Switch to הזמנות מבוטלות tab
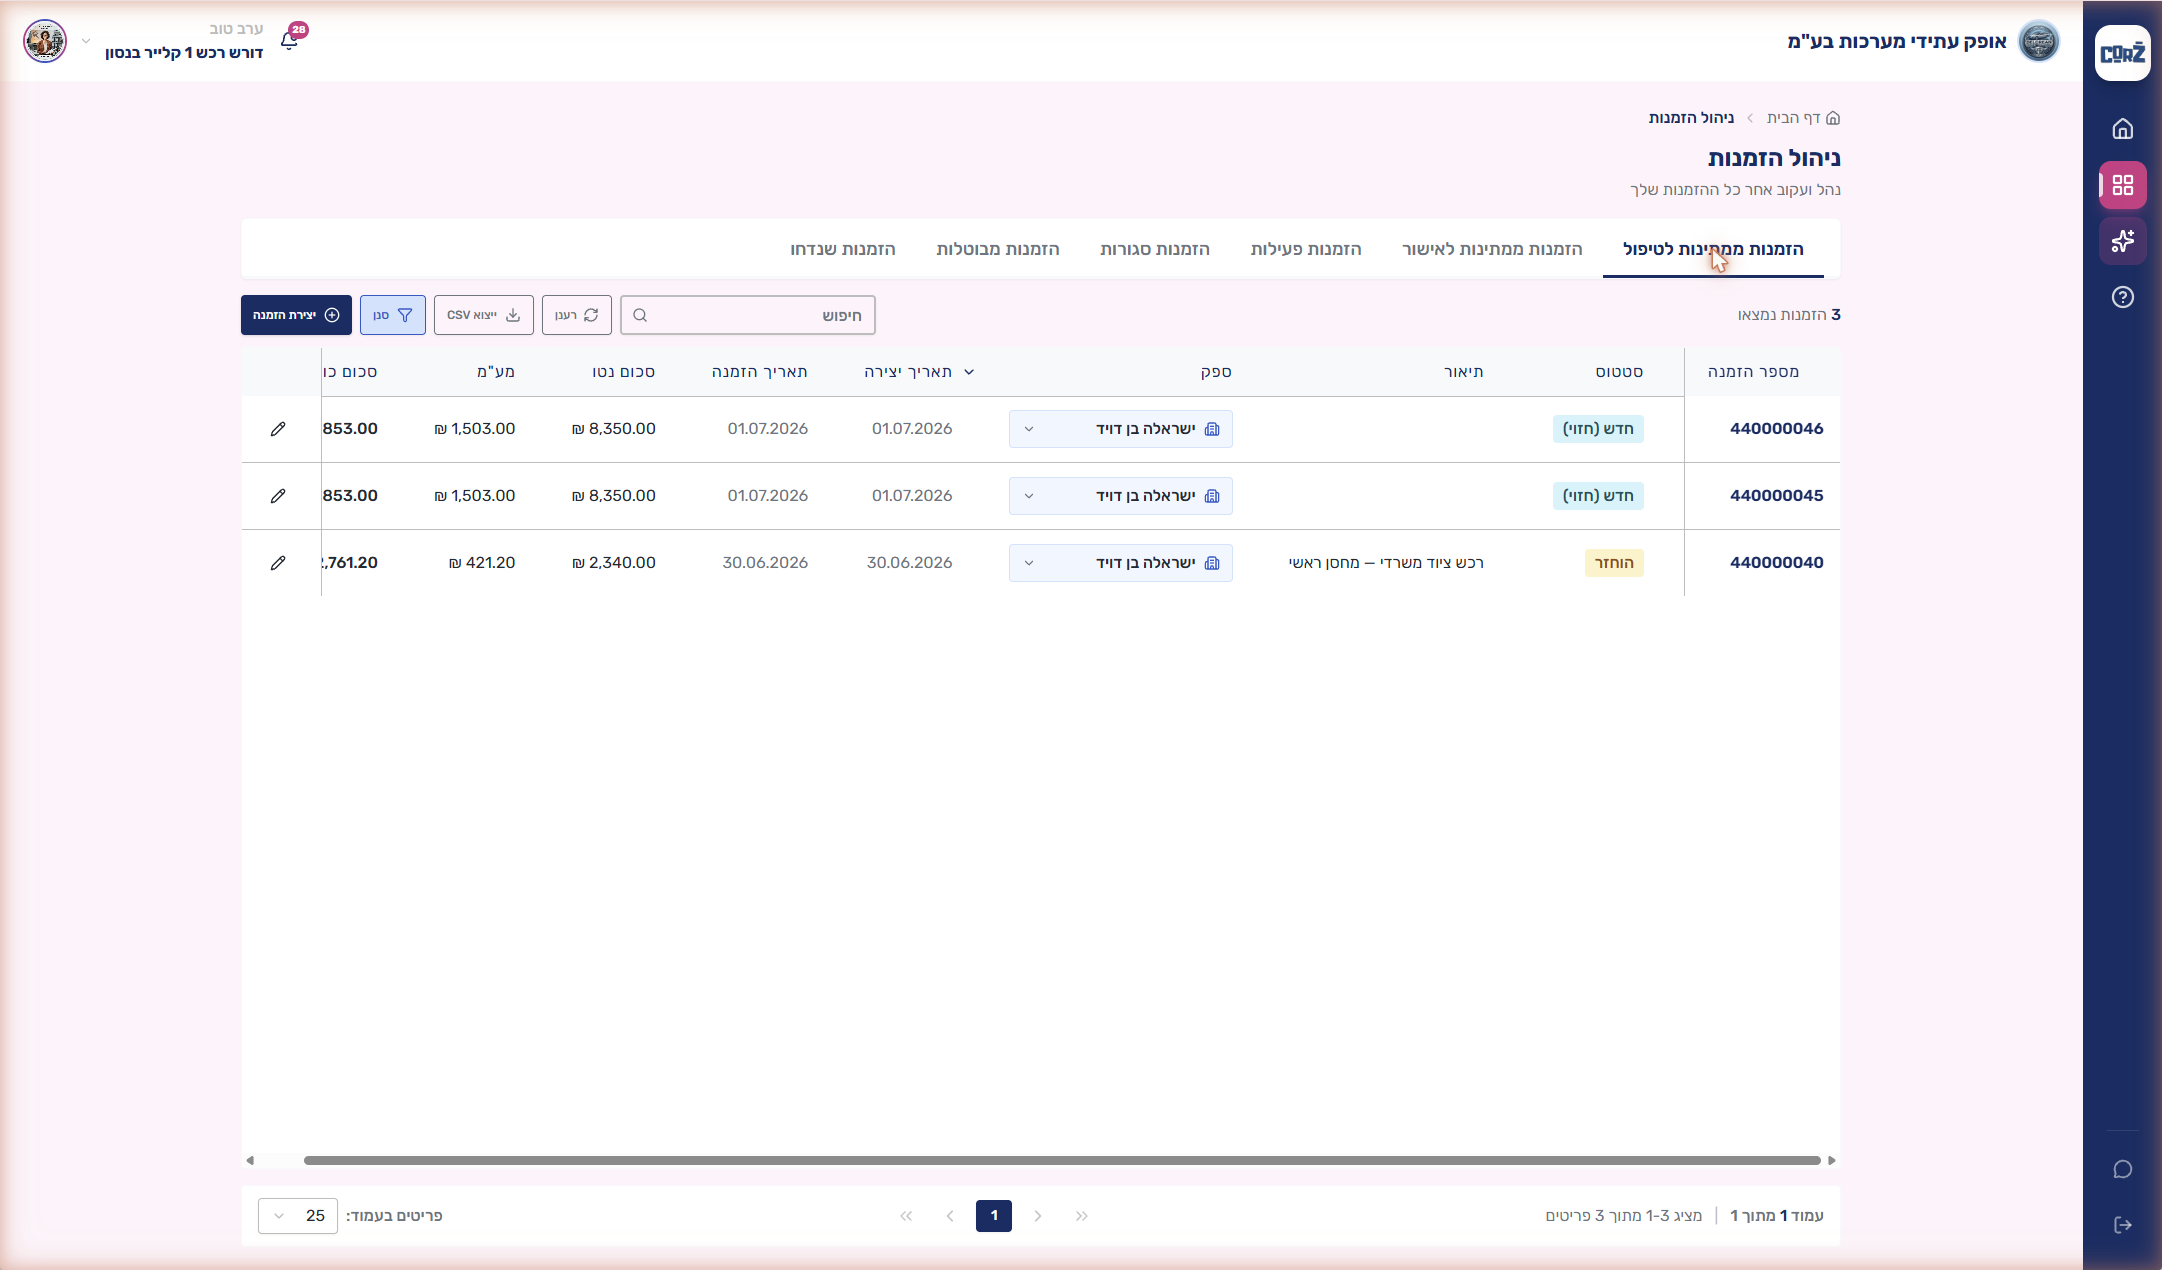The height and width of the screenshot is (1270, 2162). point(998,249)
